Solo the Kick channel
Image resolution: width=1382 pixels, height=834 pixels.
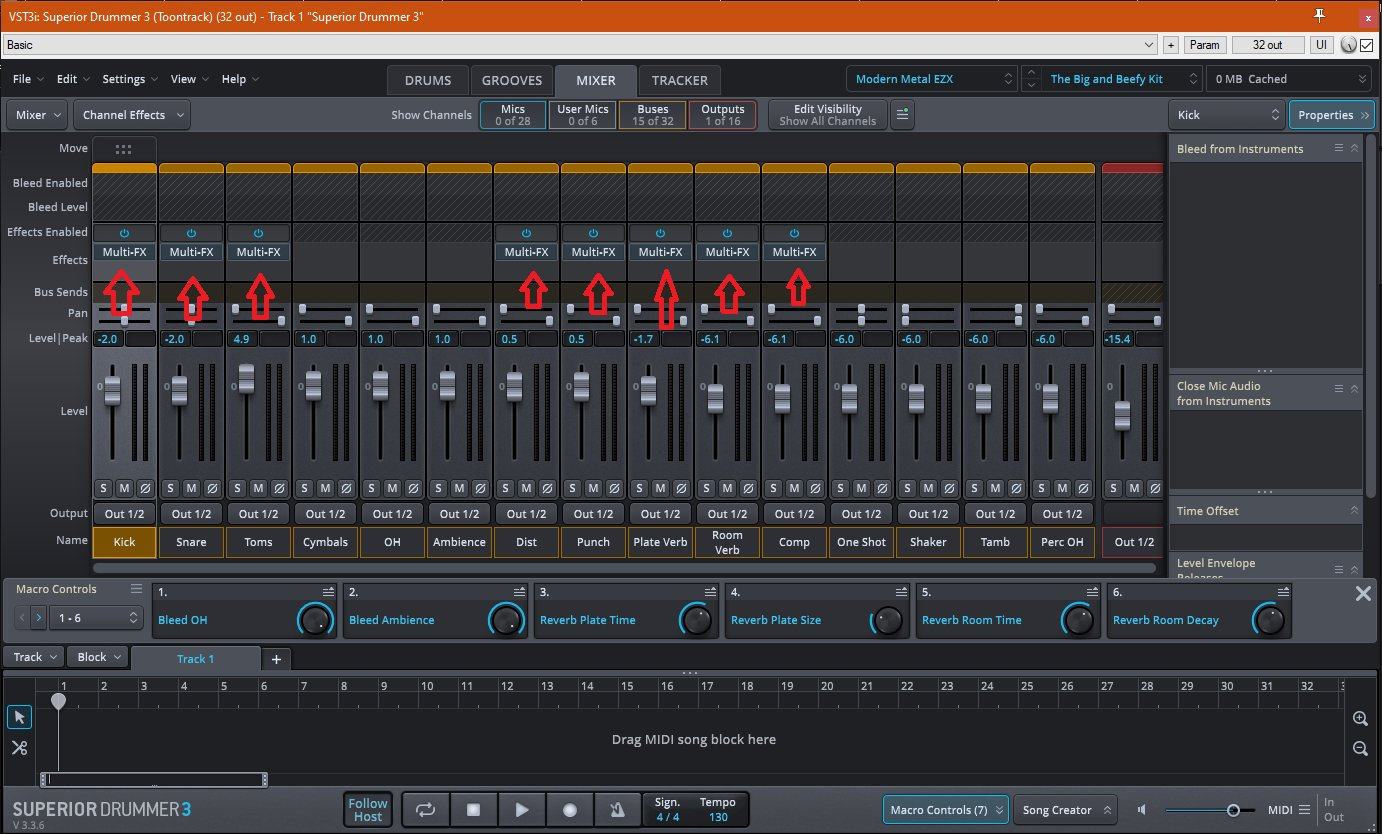(x=104, y=488)
